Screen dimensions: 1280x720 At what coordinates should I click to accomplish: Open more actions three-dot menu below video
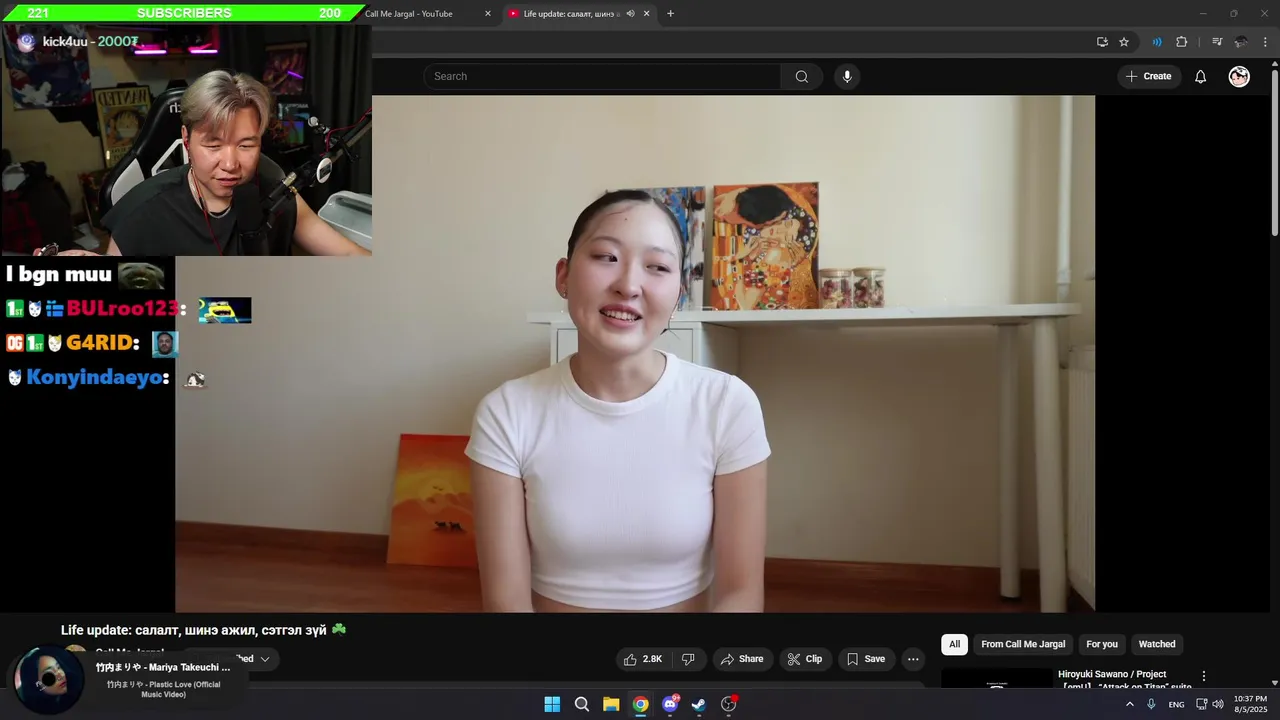[x=913, y=659]
